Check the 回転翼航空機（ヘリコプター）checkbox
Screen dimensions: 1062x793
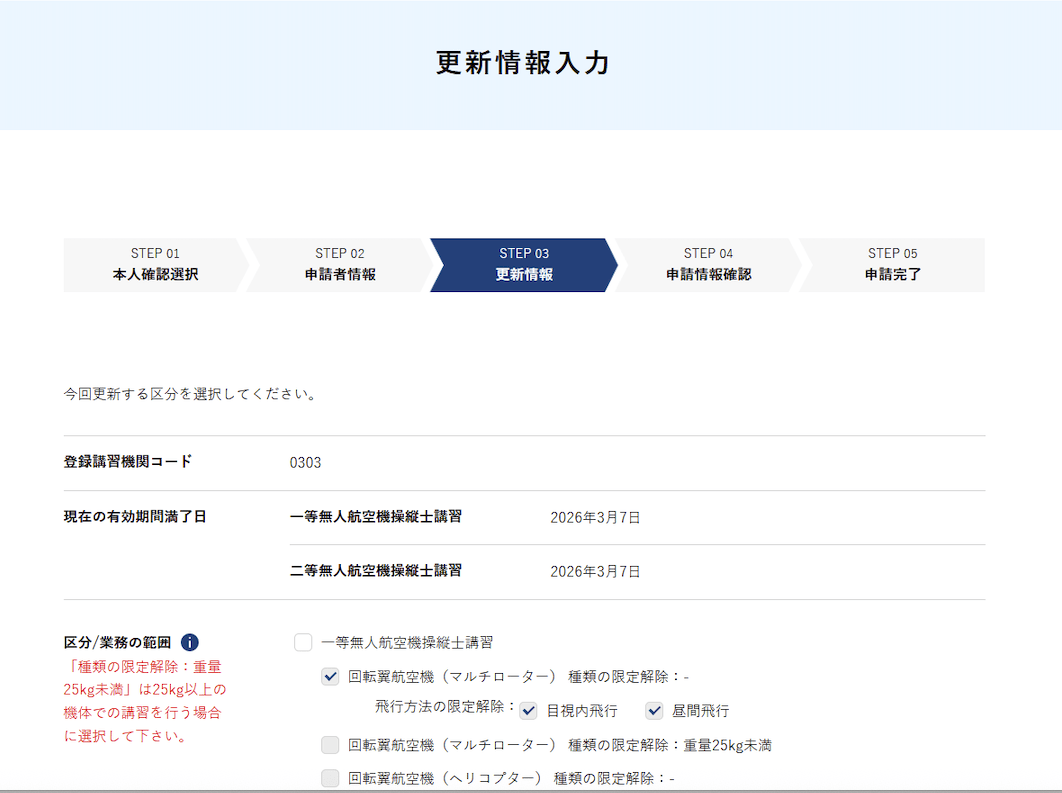coord(330,778)
